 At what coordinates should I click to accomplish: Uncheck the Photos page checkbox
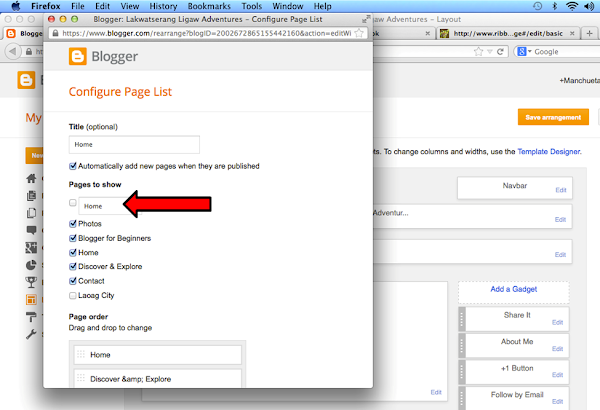[x=73, y=224]
